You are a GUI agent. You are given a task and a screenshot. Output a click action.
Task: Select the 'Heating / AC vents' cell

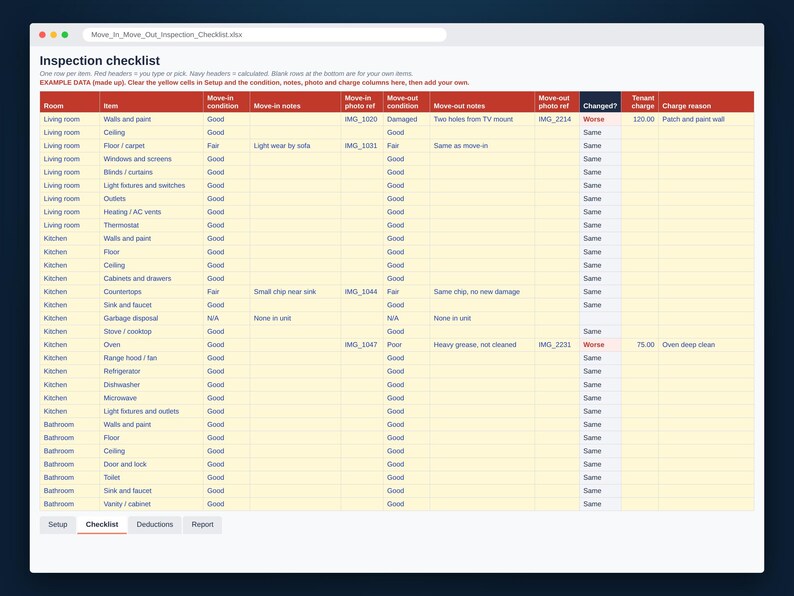pos(151,212)
